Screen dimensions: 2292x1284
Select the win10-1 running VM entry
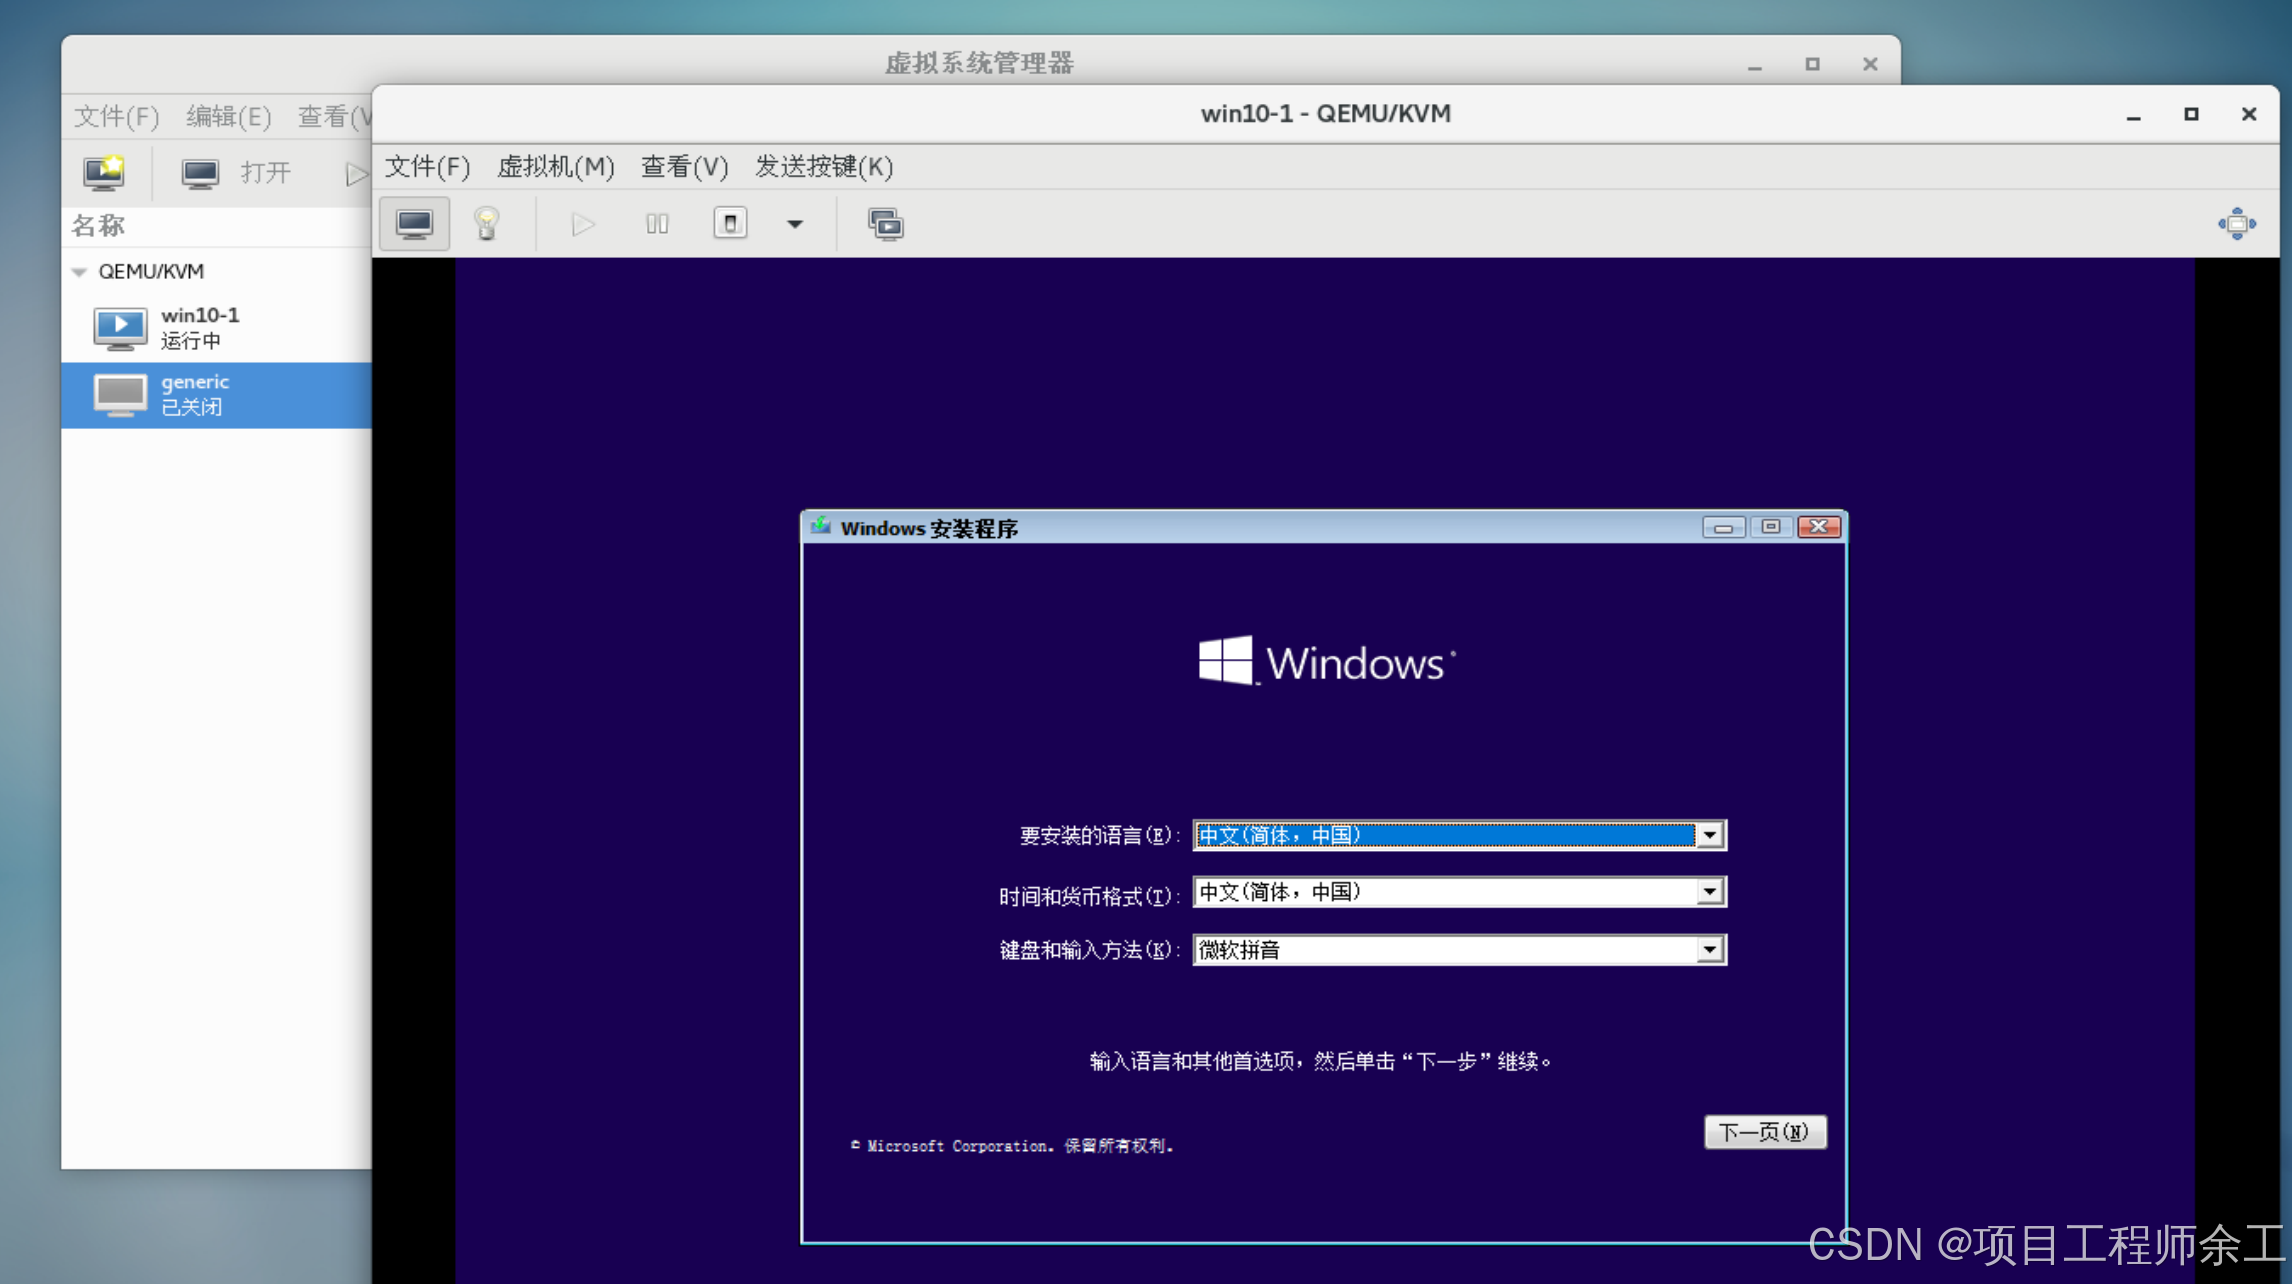coord(200,328)
